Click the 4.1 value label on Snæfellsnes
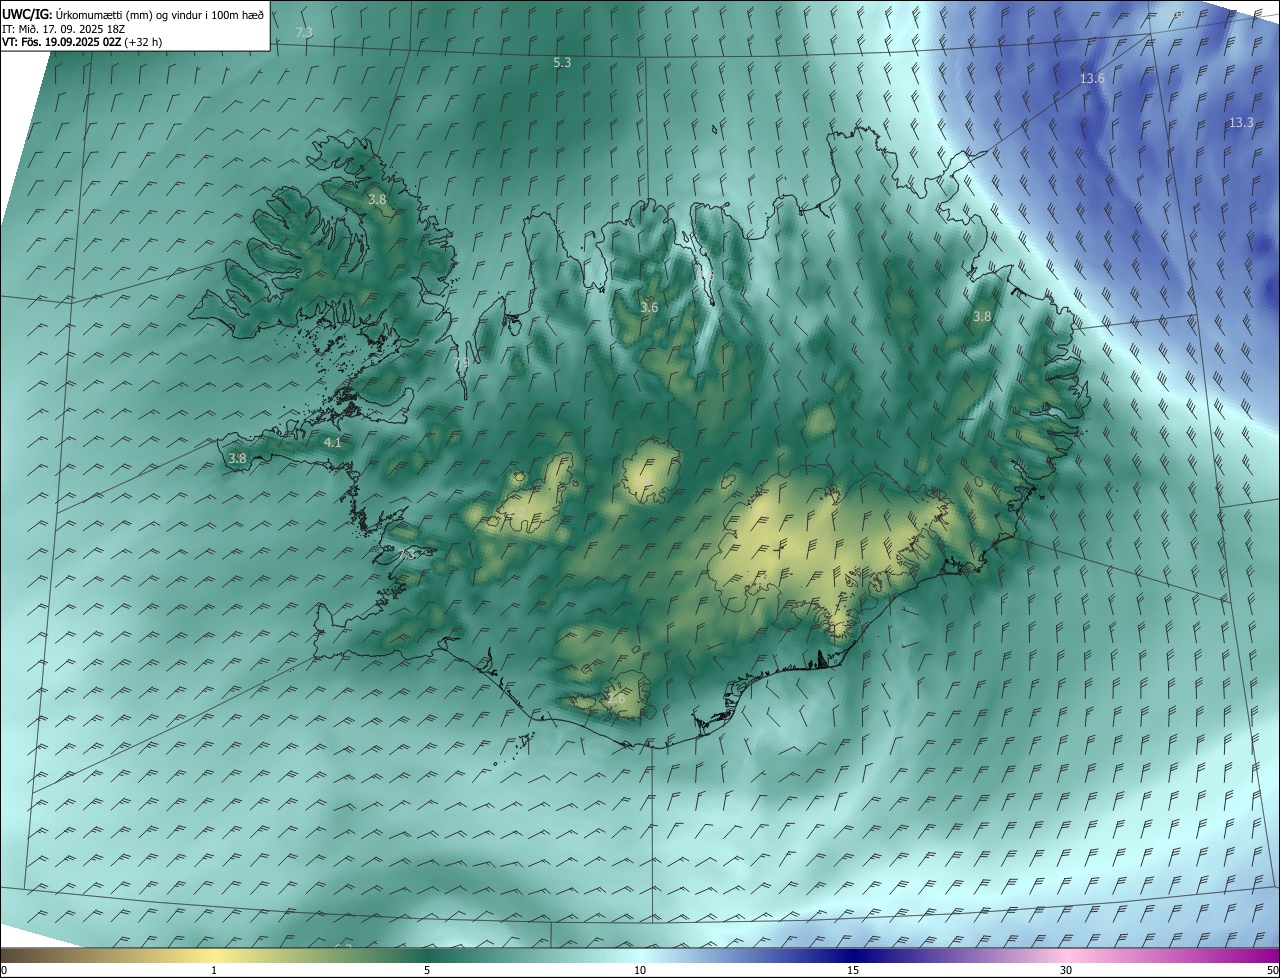The height and width of the screenshot is (978, 1280). tap(333, 442)
